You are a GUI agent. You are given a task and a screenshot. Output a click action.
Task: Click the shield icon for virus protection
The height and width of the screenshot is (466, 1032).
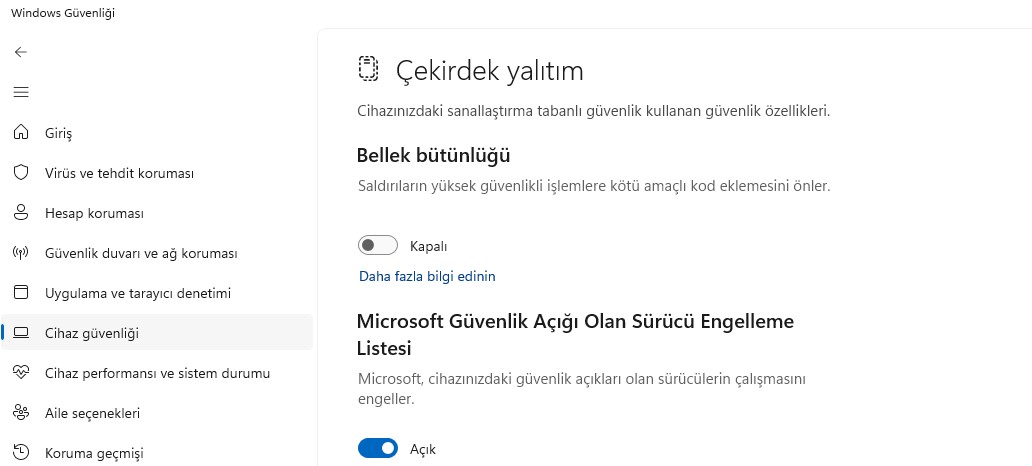tap(21, 173)
